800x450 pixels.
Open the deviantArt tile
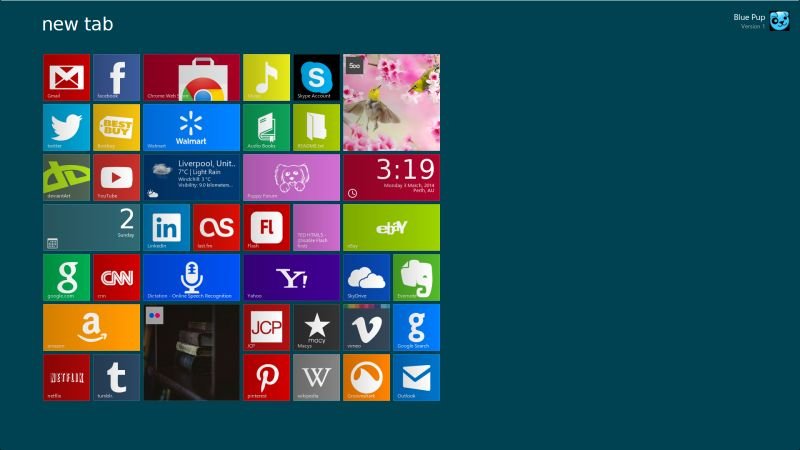coord(66,178)
